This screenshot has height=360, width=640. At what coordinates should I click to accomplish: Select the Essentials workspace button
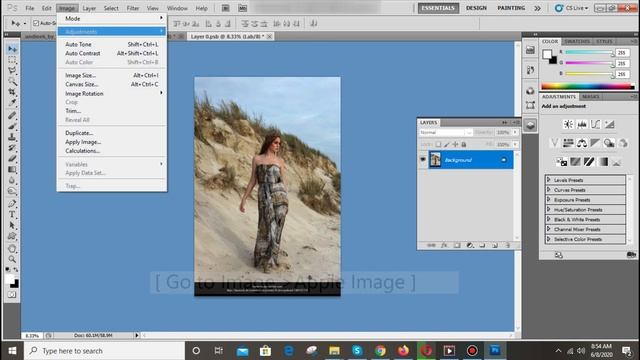pyautogui.click(x=438, y=8)
